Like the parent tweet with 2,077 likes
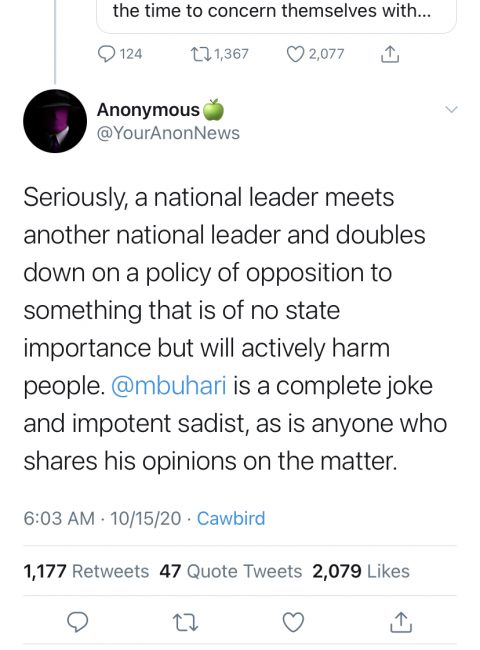The height and width of the screenshot is (650, 480). (x=315, y=54)
